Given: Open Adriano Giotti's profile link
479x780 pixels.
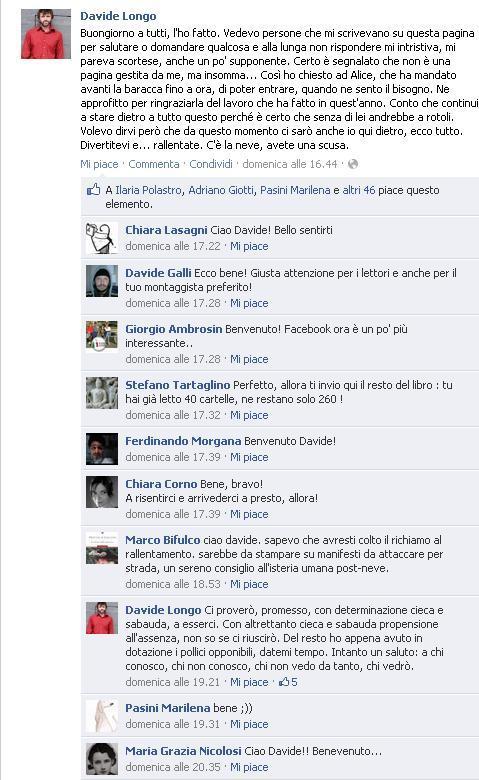Looking at the screenshot, I should tap(221, 190).
